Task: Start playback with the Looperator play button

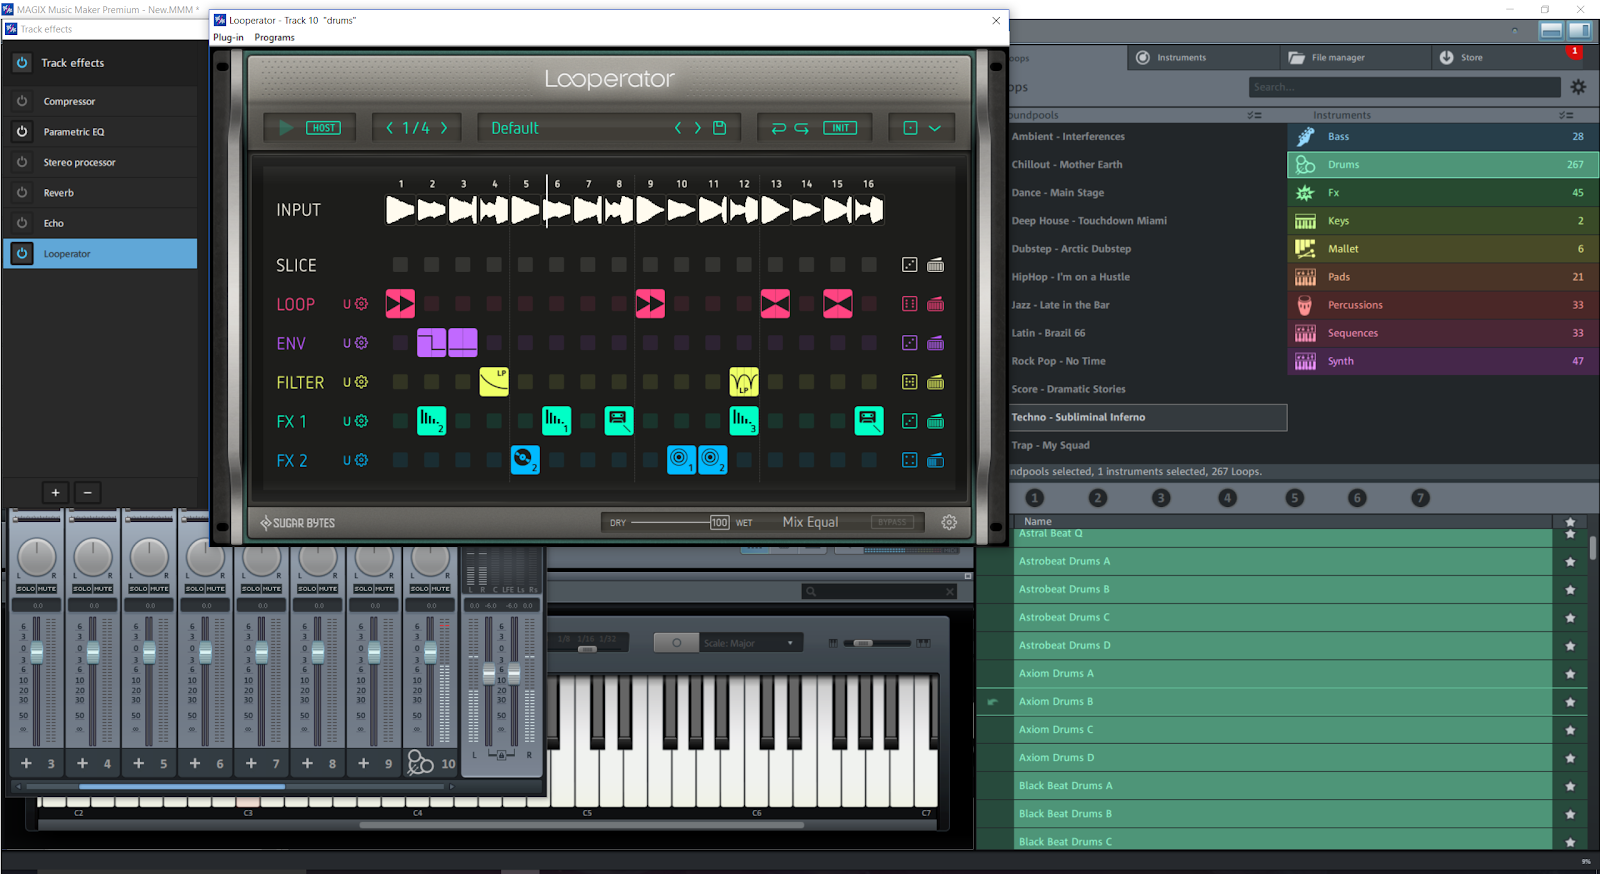Action: tap(286, 128)
